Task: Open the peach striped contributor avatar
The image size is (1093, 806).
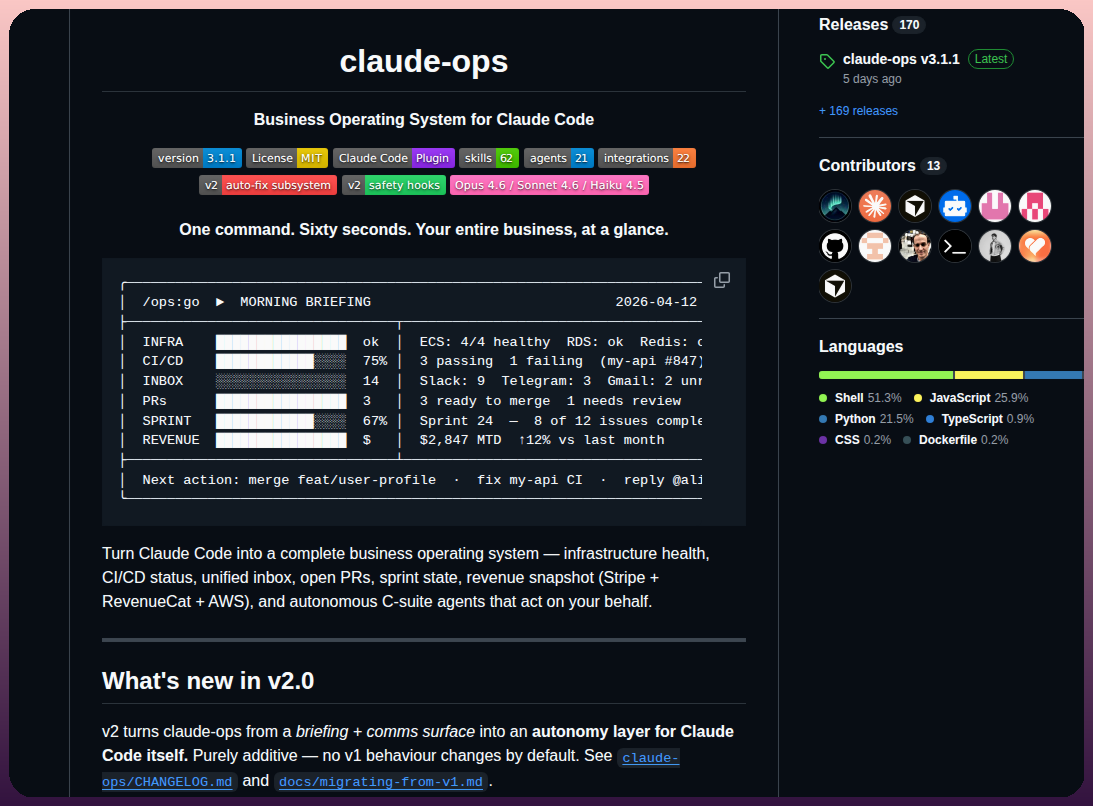Action: click(875, 246)
